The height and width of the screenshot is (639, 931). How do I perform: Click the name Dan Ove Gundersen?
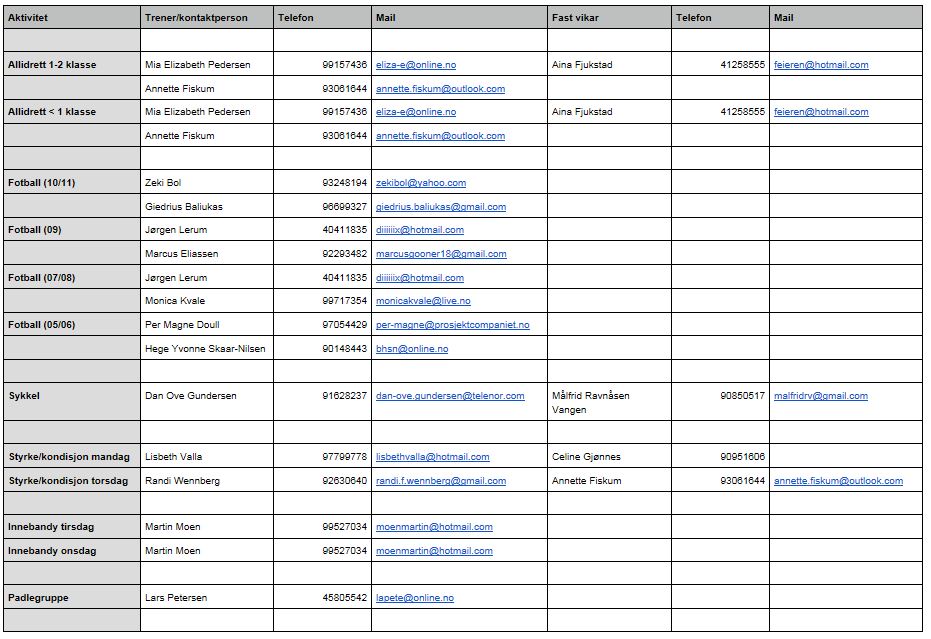191,396
